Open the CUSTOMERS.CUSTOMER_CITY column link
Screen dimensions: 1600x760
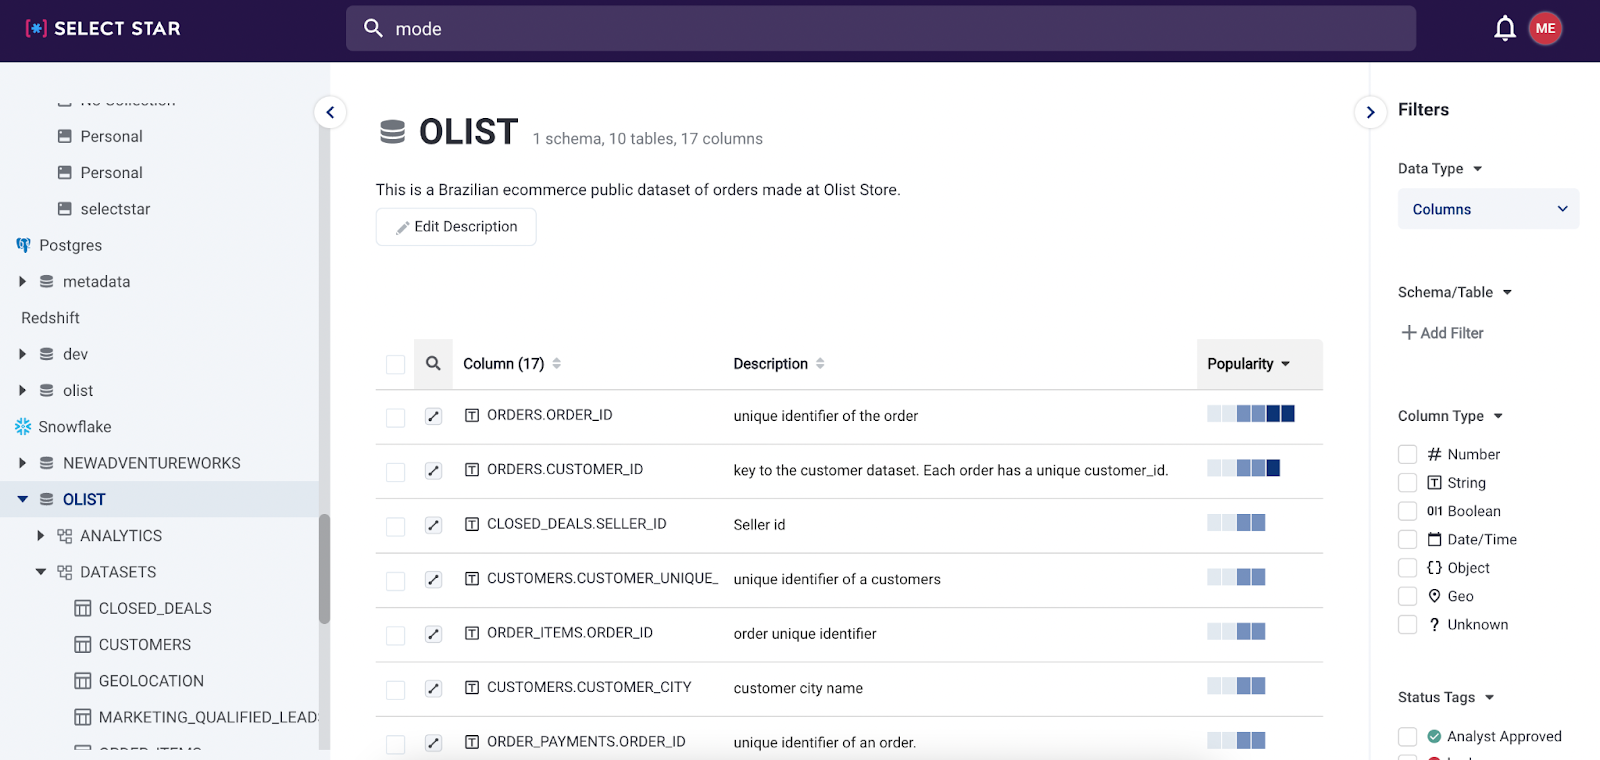(589, 687)
